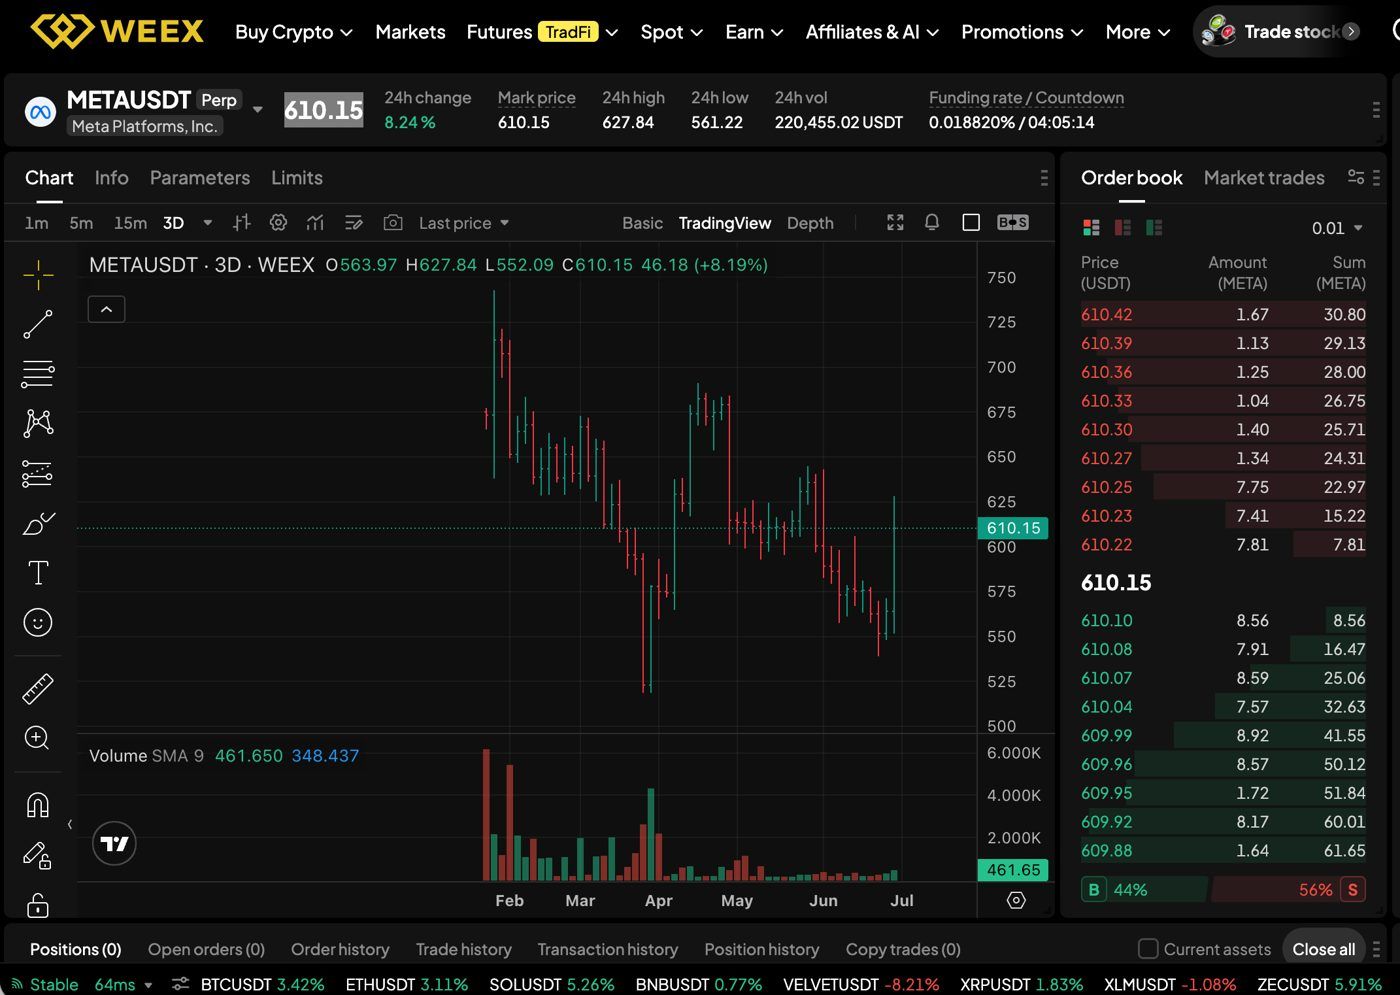Select the 15m timeframe

coord(130,222)
